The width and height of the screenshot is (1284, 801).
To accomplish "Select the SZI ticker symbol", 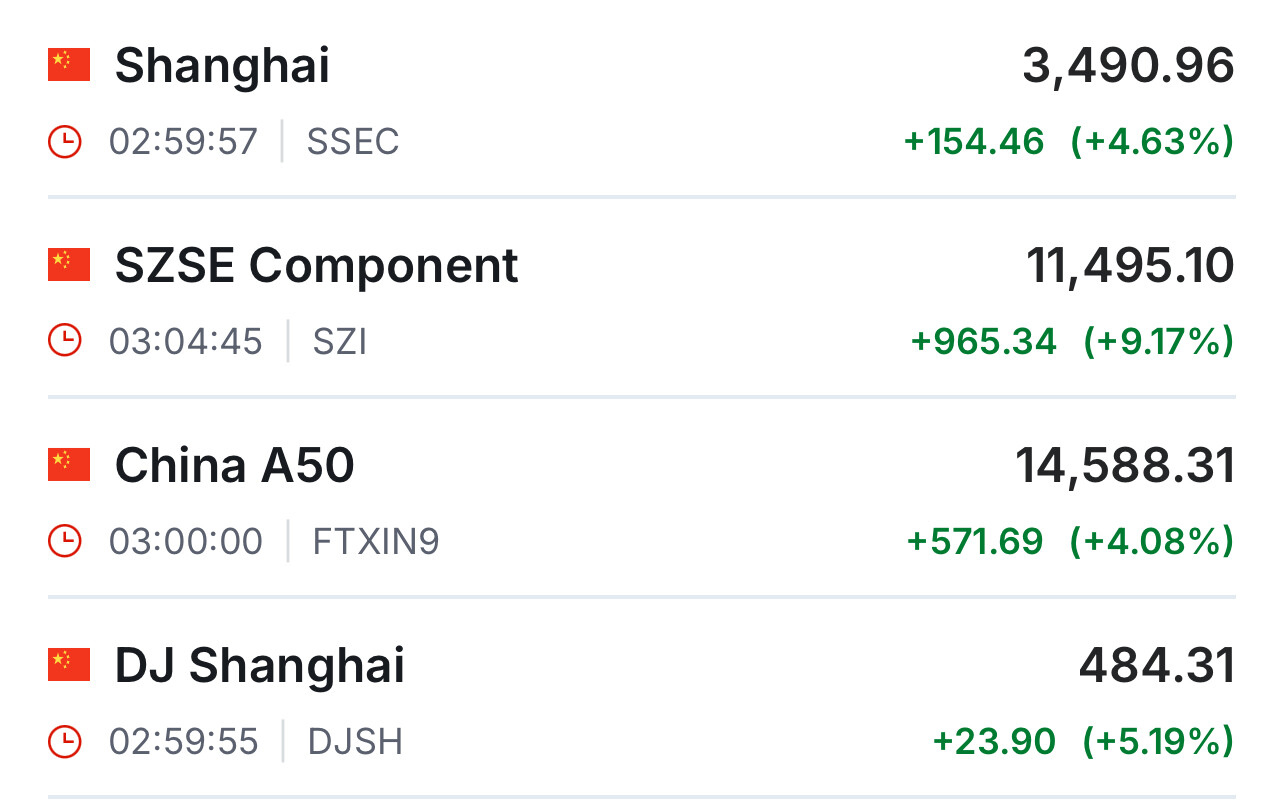I will point(340,342).
